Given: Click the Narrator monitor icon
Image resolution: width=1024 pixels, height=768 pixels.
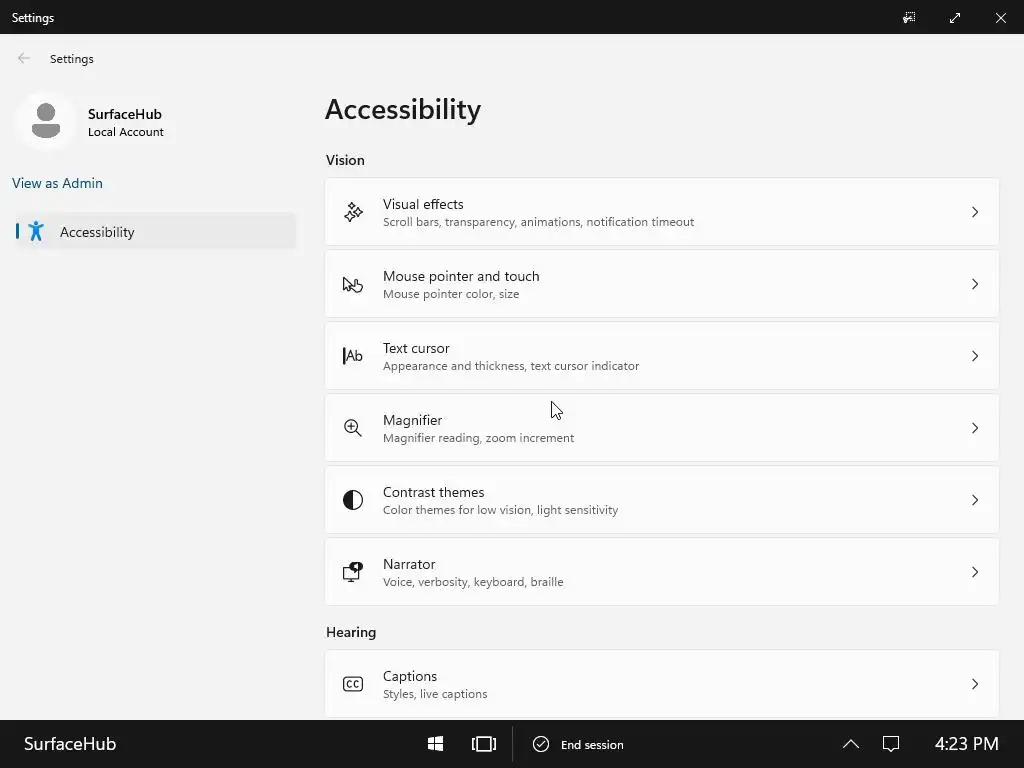Looking at the screenshot, I should (353, 572).
